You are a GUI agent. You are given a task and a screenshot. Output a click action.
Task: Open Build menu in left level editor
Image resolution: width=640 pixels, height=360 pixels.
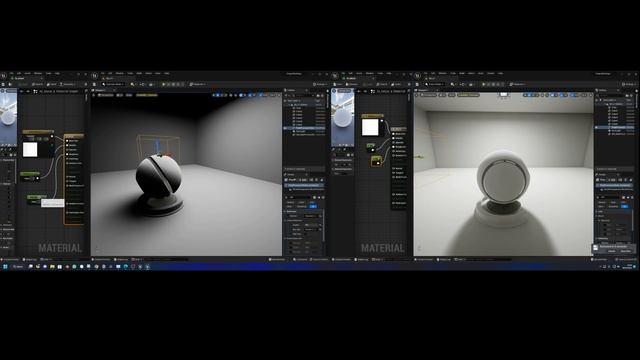tap(139, 73)
